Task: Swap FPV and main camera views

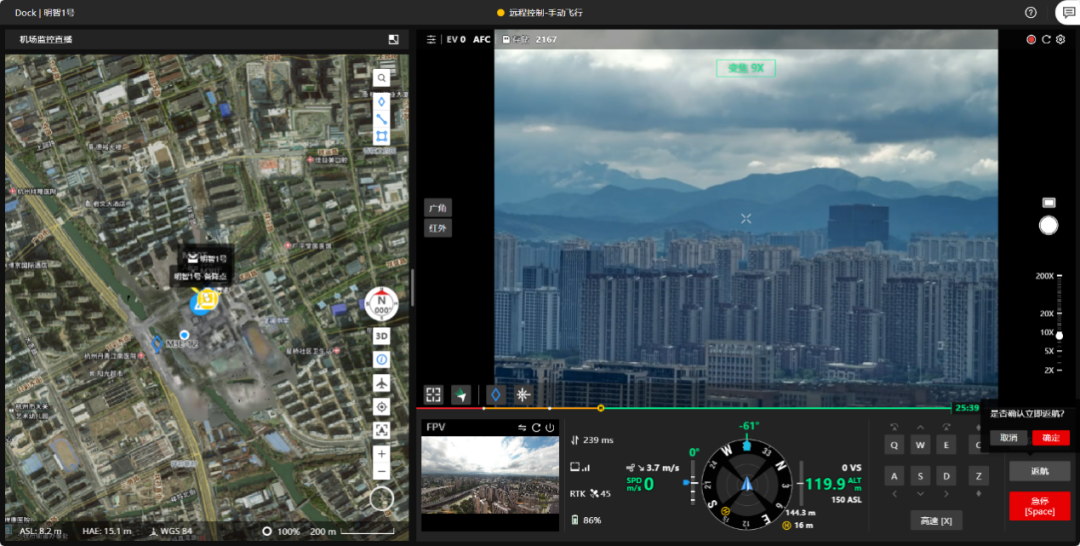Action: 522,428
